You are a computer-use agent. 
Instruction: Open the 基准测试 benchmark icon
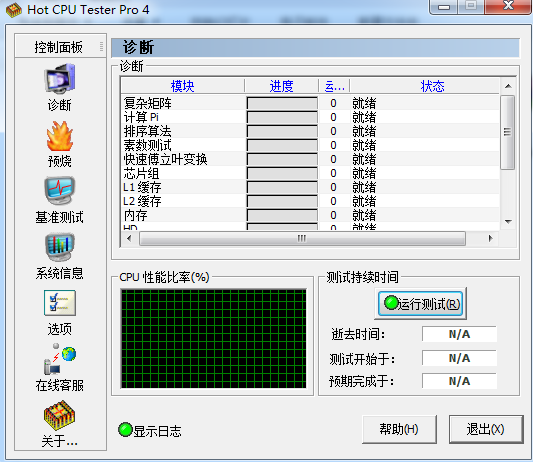(x=60, y=190)
